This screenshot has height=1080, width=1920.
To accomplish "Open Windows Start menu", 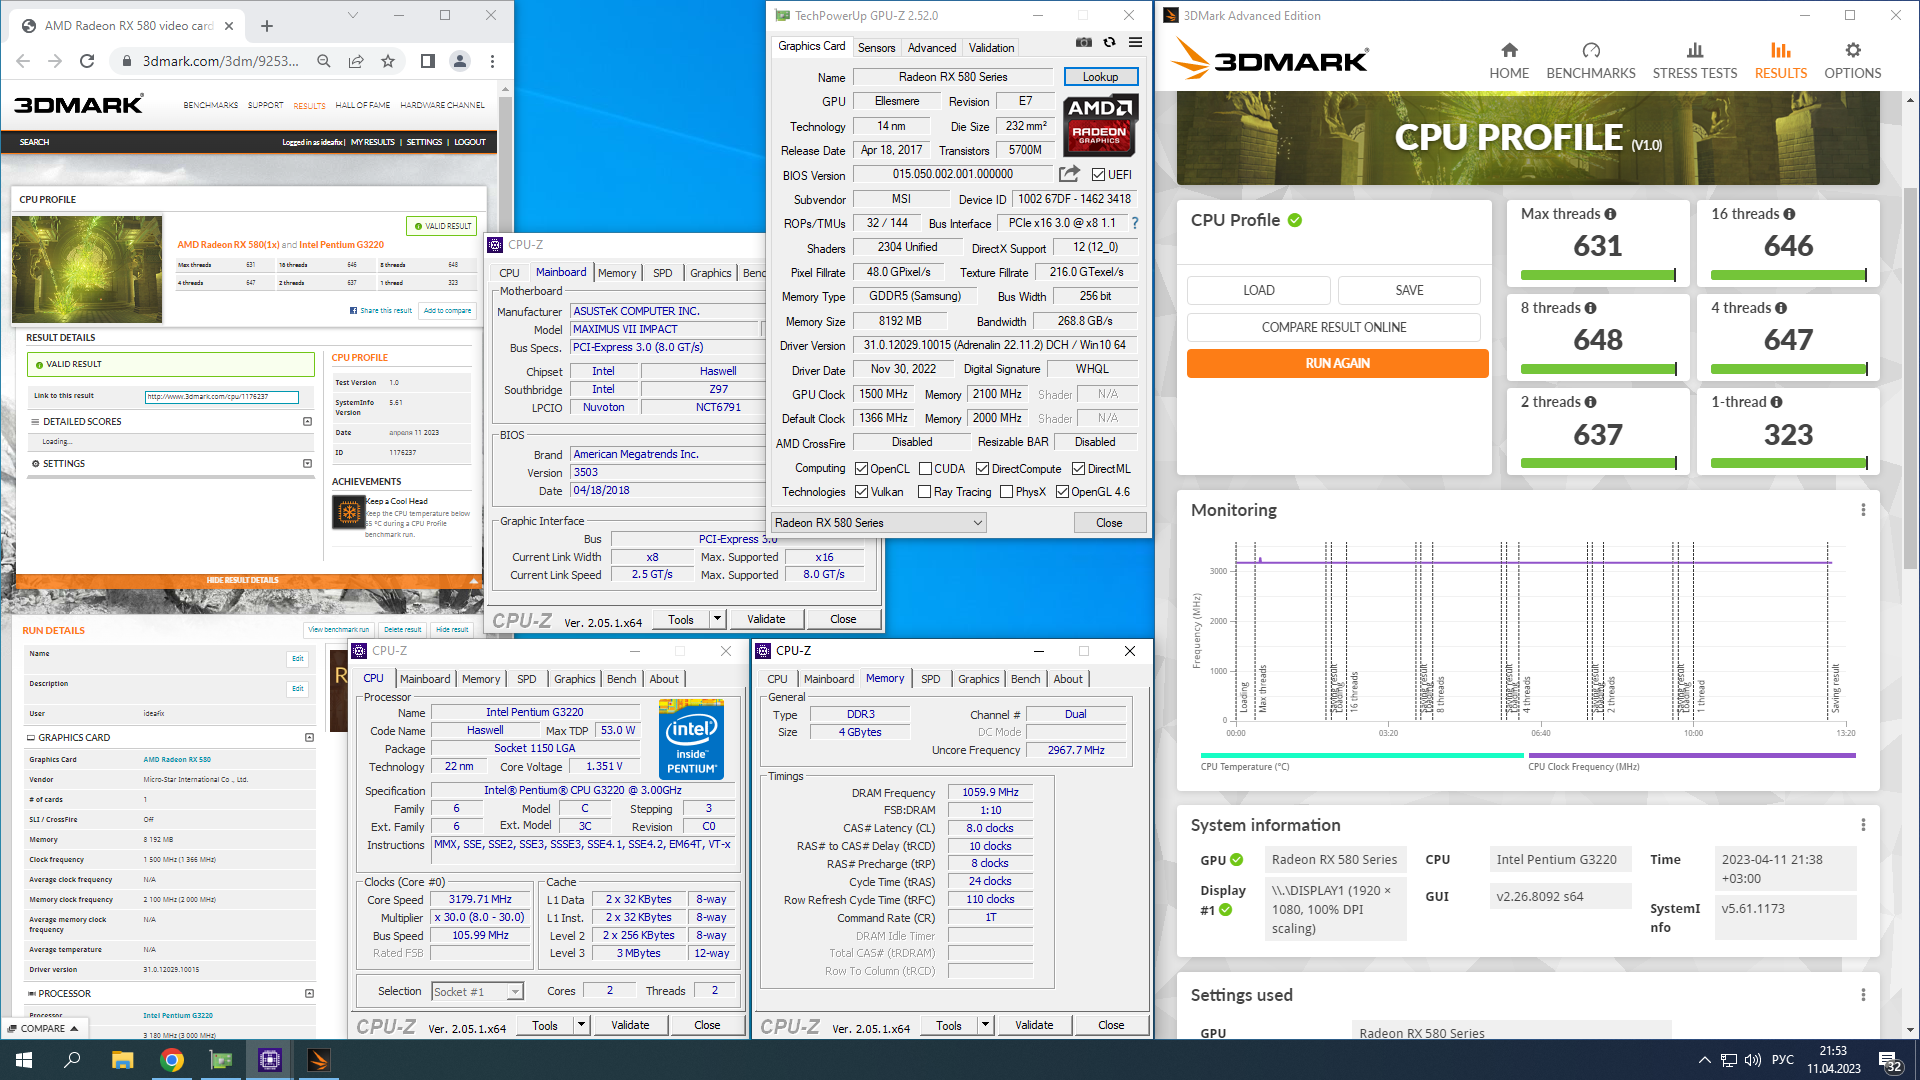I will pos(24,1060).
